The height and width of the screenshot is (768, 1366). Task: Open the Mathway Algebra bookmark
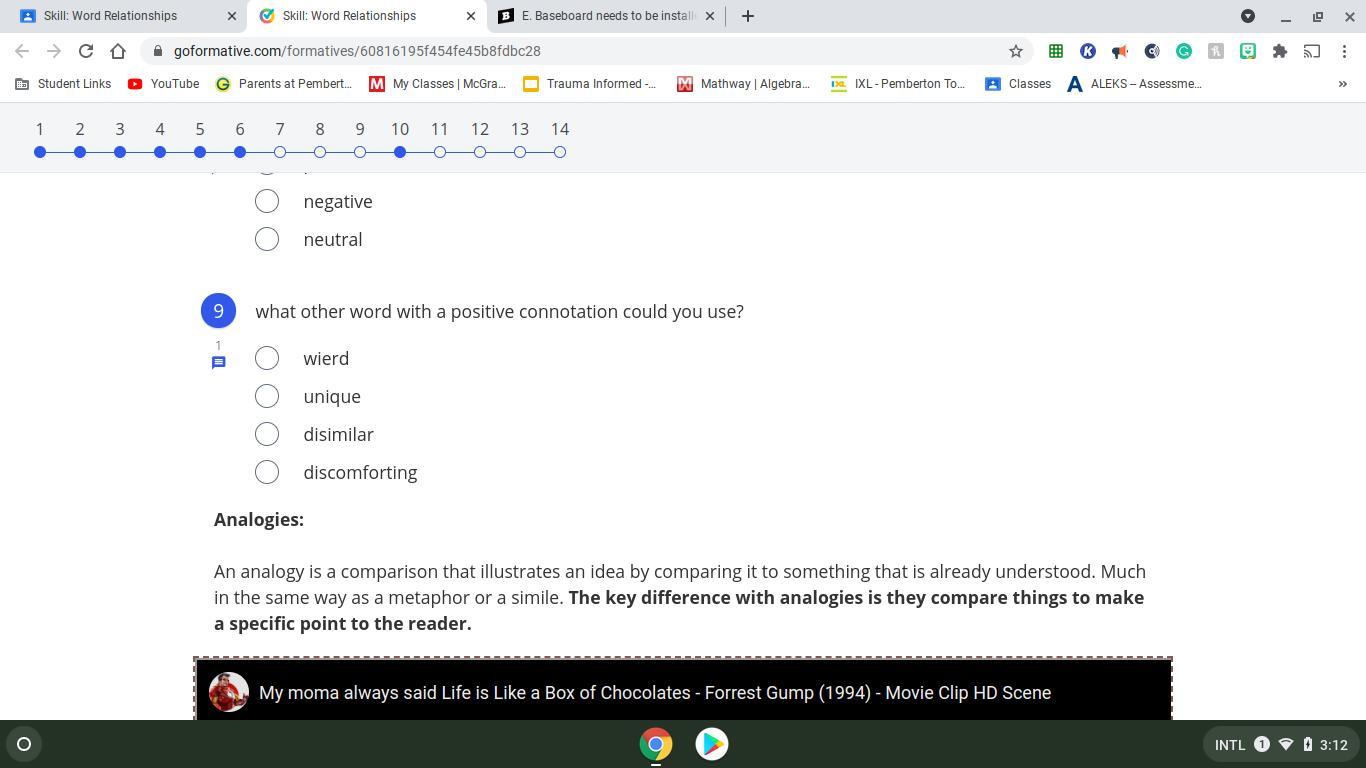pos(744,84)
